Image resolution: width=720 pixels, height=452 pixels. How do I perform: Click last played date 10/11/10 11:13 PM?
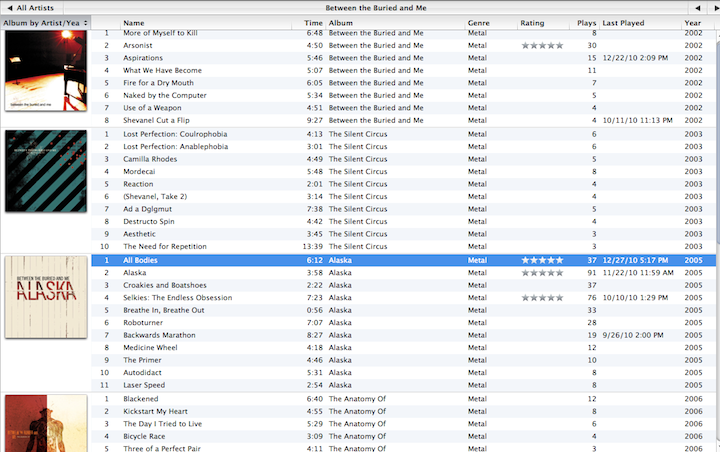(x=637, y=120)
